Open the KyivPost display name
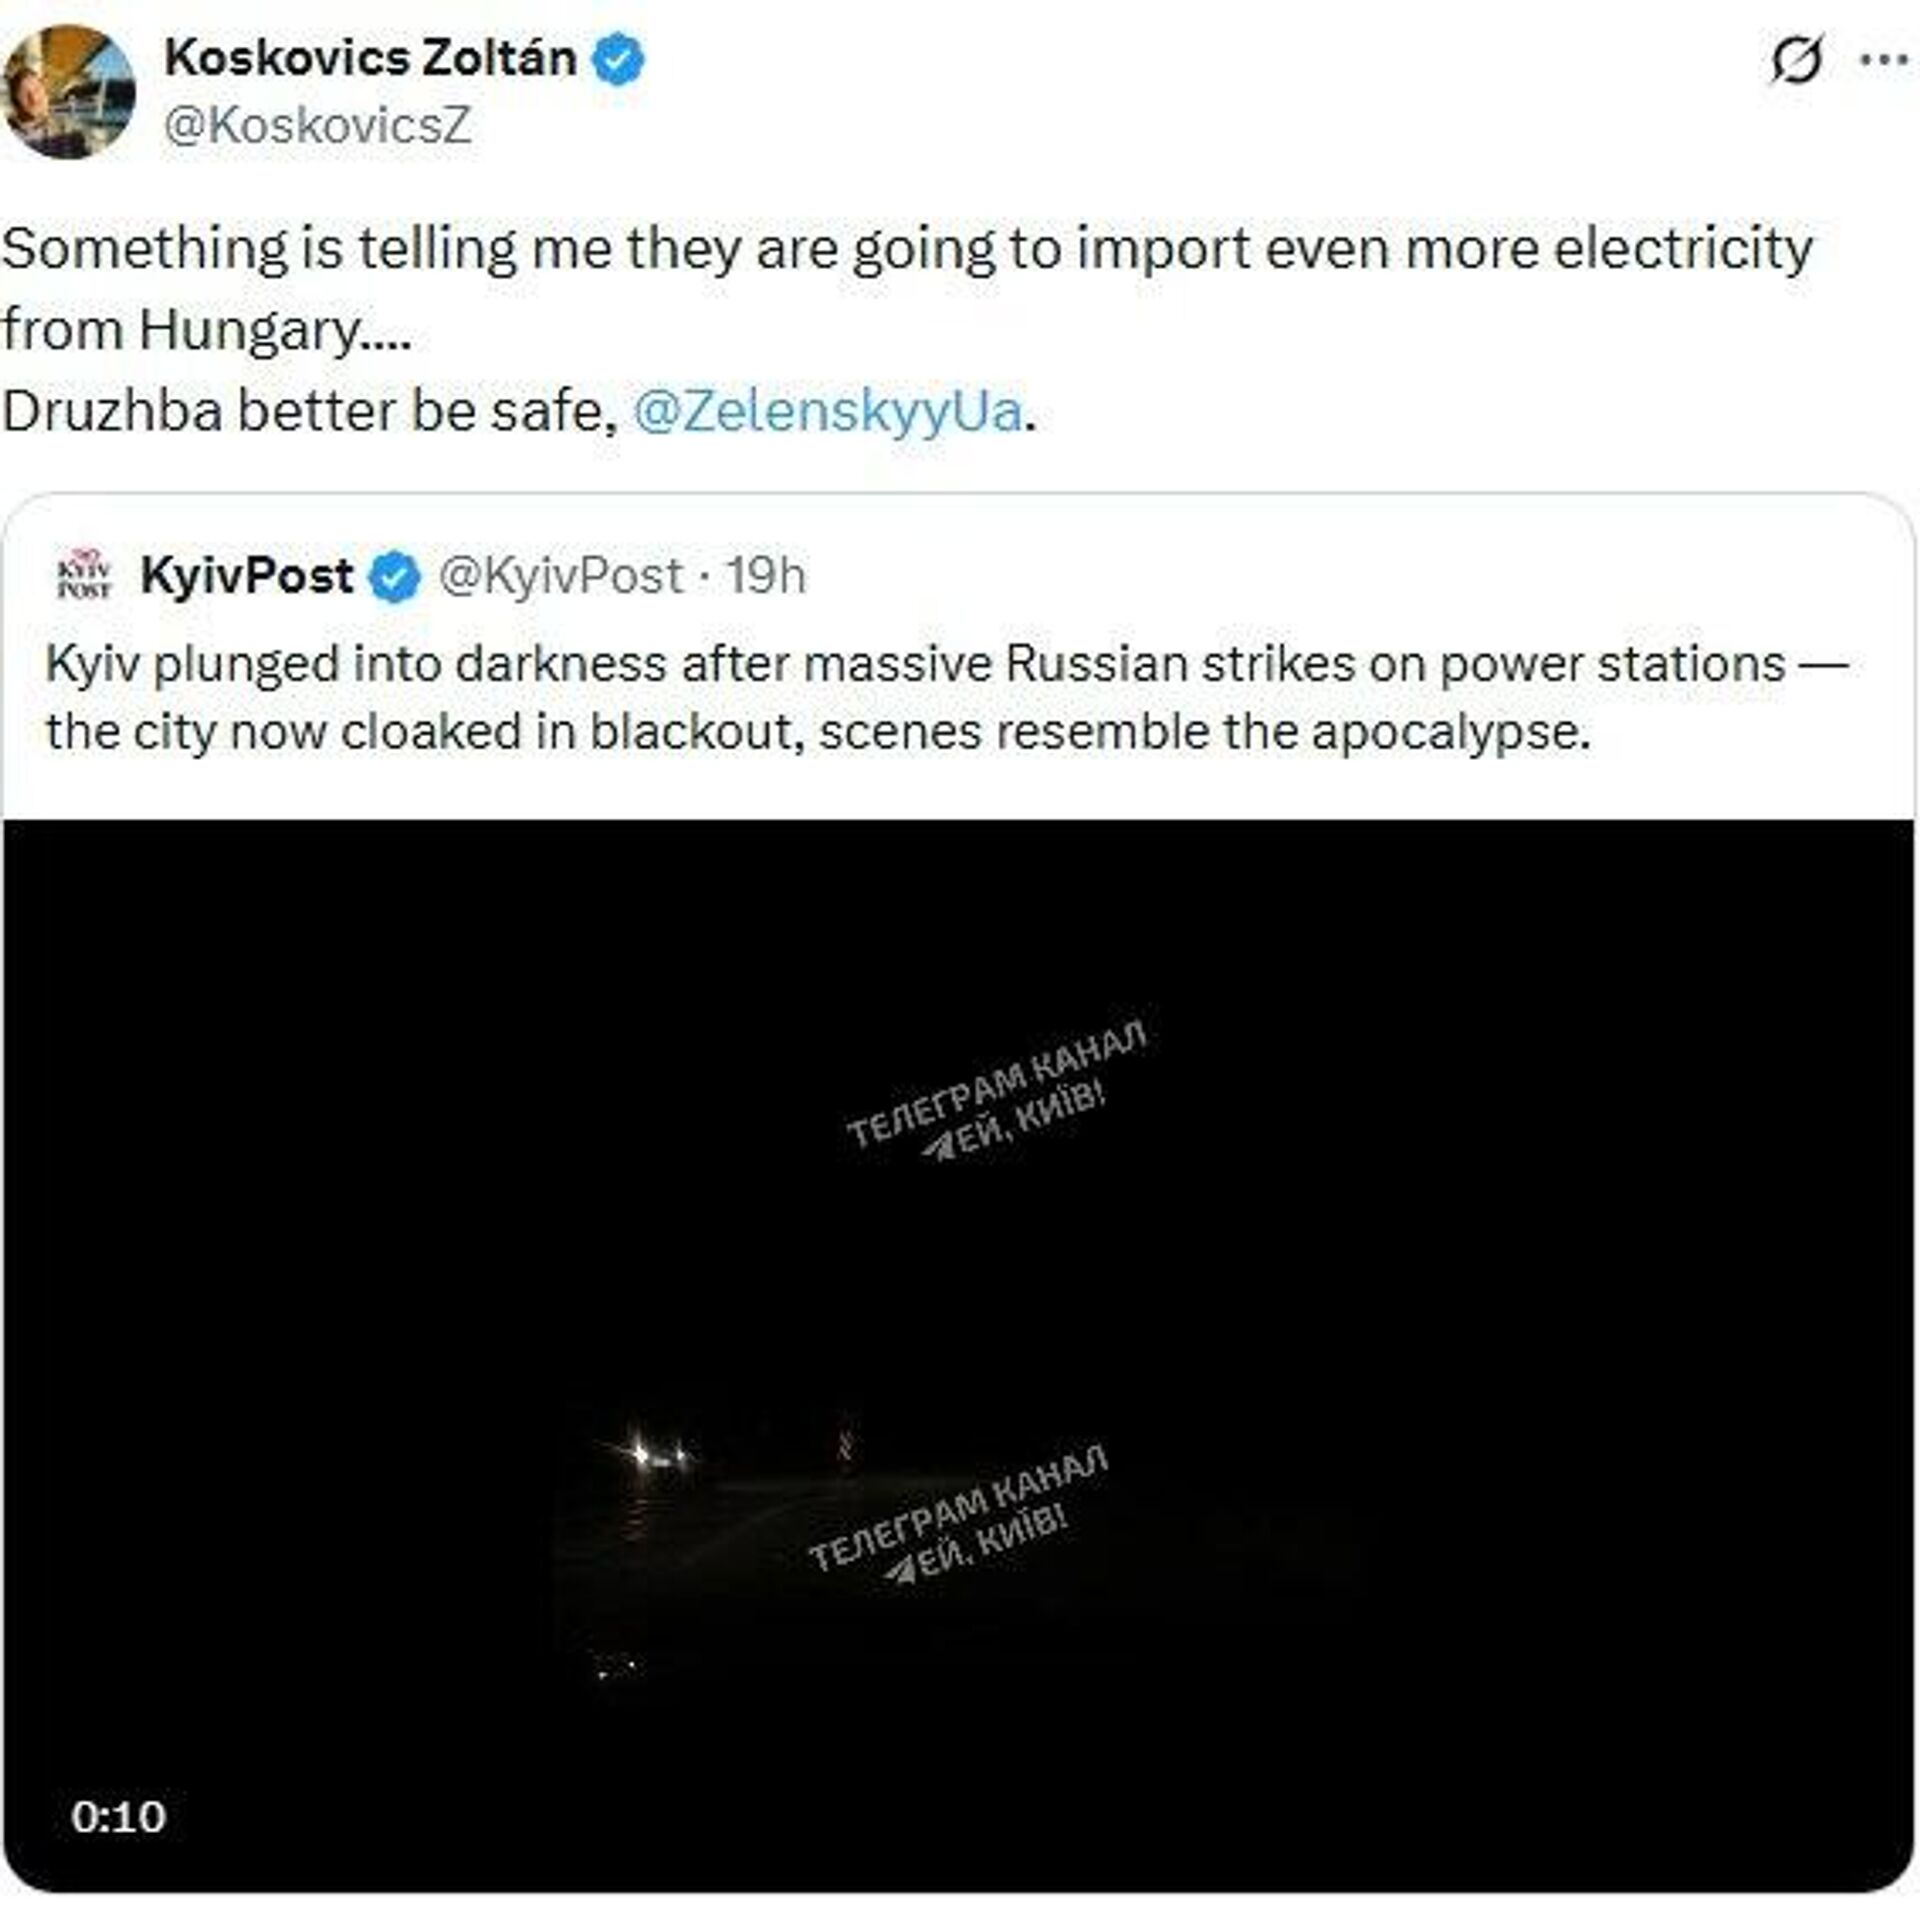Viewport: 1920px width, 1916px height. [246, 575]
